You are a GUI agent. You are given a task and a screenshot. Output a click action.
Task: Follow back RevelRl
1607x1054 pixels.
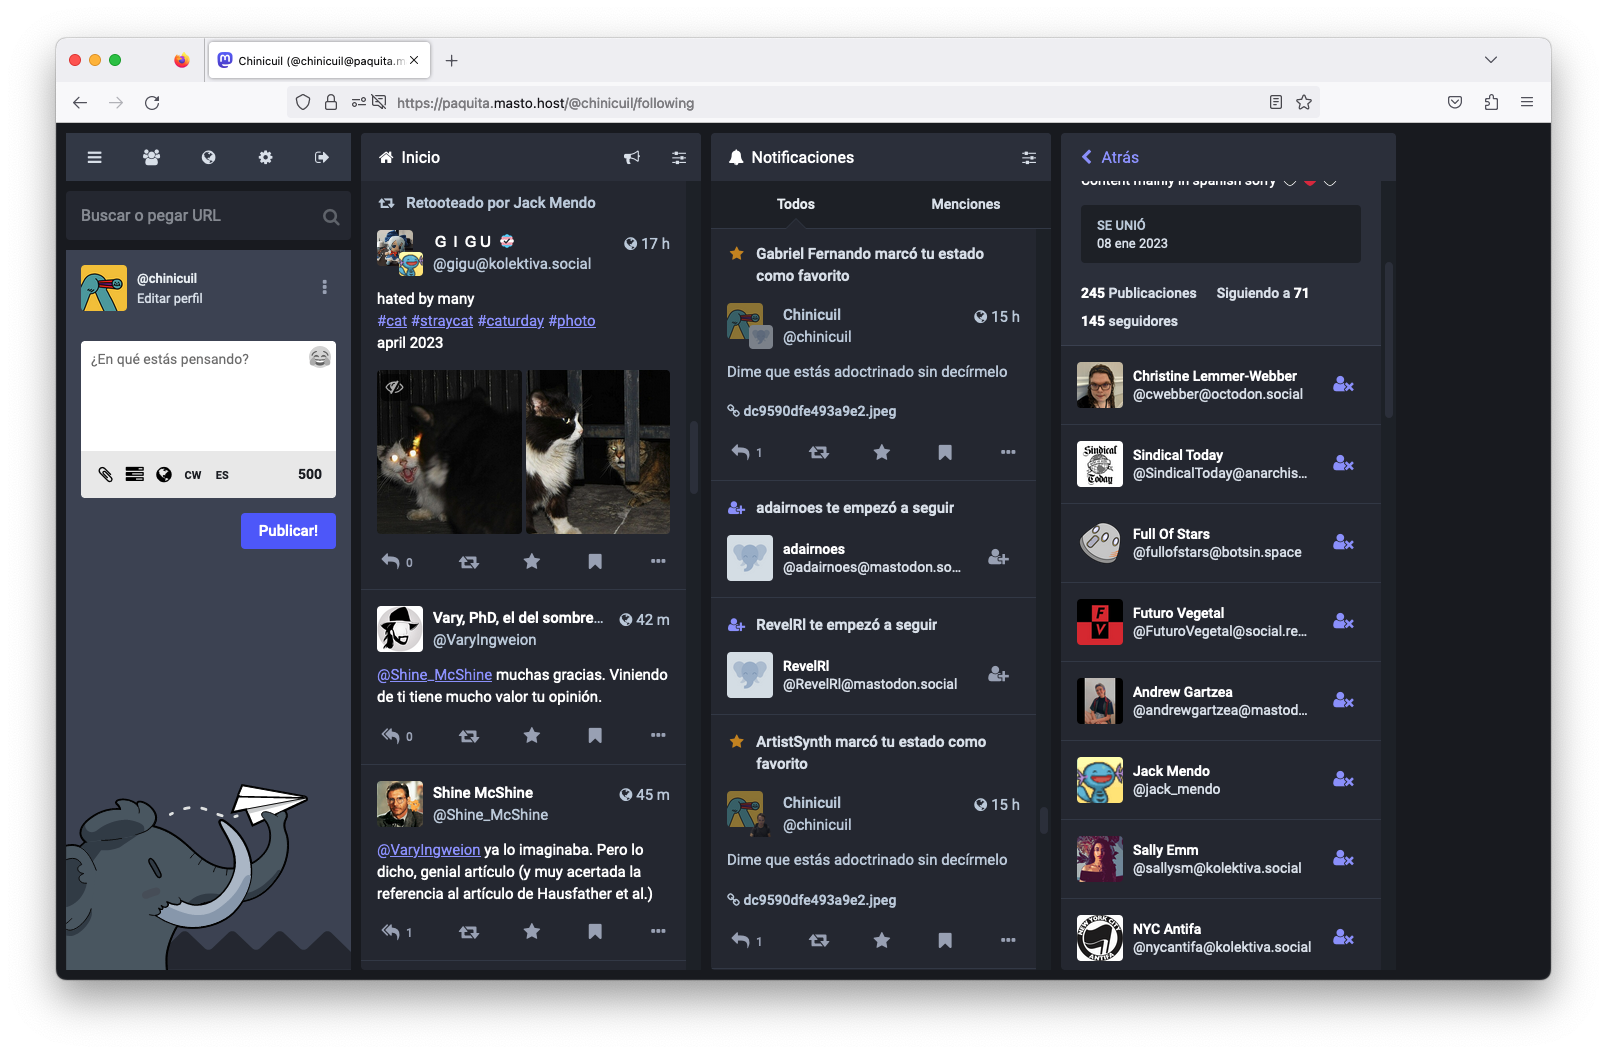(998, 675)
